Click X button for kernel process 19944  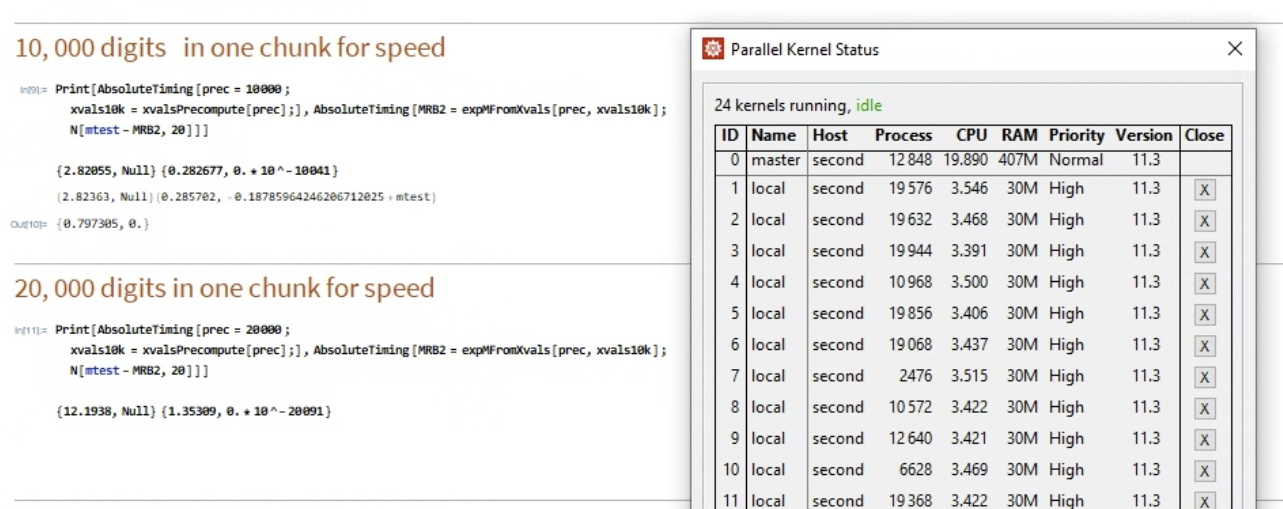click(x=1206, y=251)
